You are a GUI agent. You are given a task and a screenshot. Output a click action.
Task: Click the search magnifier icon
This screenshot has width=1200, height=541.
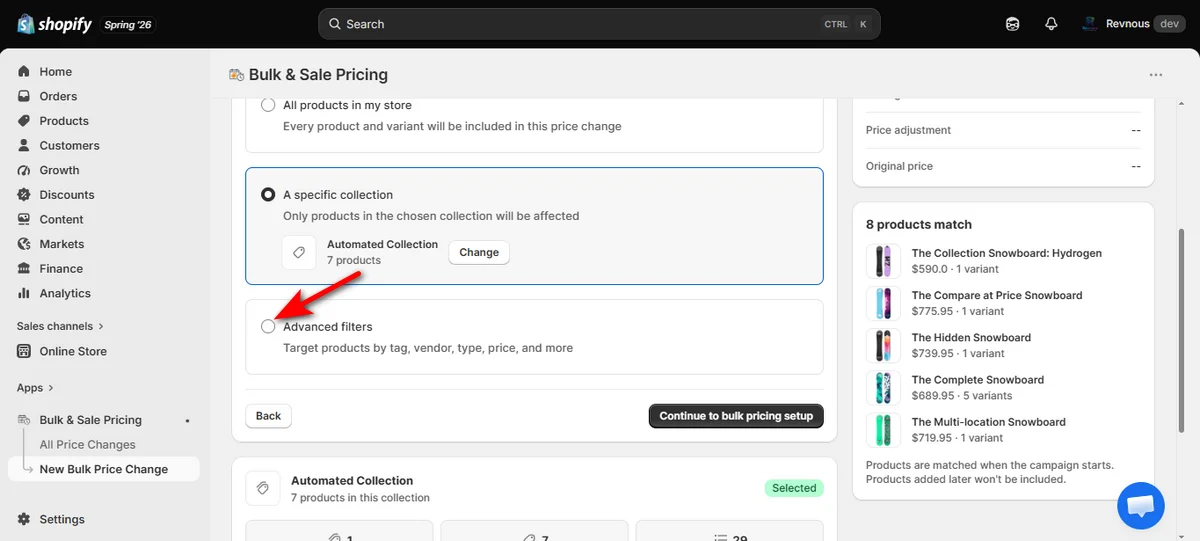tap(335, 24)
